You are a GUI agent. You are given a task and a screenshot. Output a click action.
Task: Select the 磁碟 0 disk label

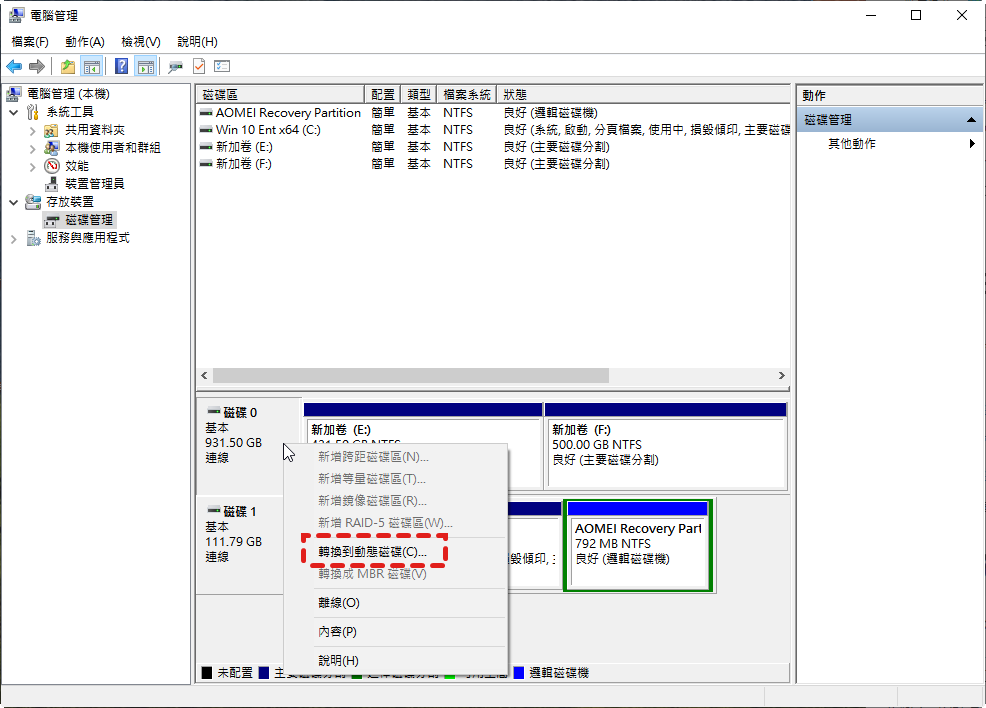[x=240, y=412]
